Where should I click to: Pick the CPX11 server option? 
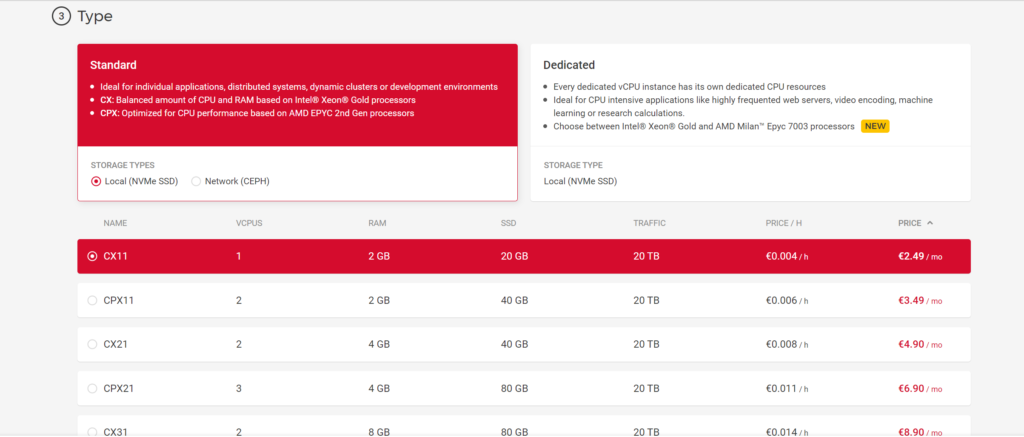point(93,300)
